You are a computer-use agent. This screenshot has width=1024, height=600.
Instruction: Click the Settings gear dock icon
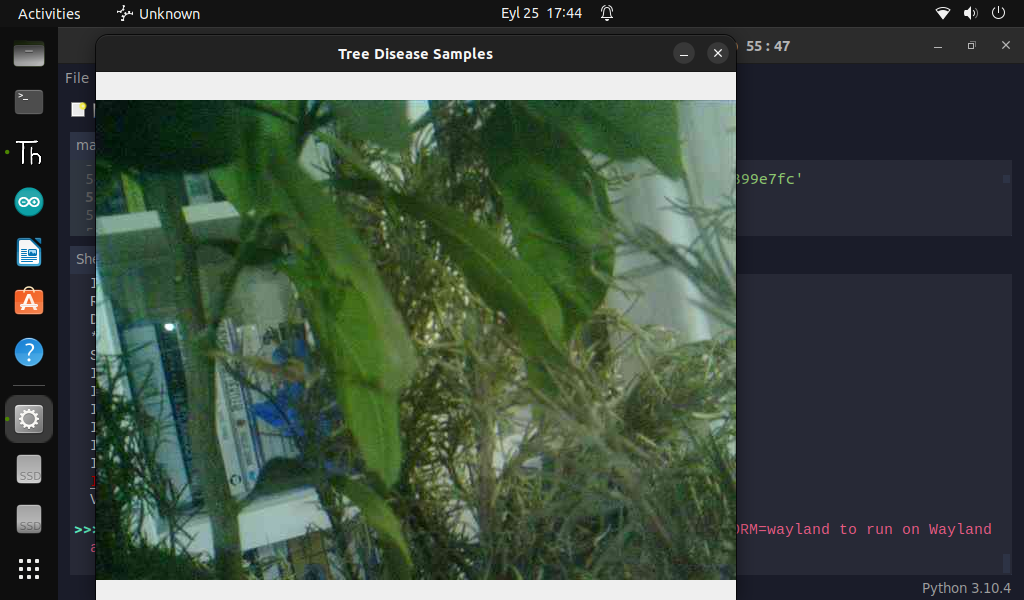point(29,419)
